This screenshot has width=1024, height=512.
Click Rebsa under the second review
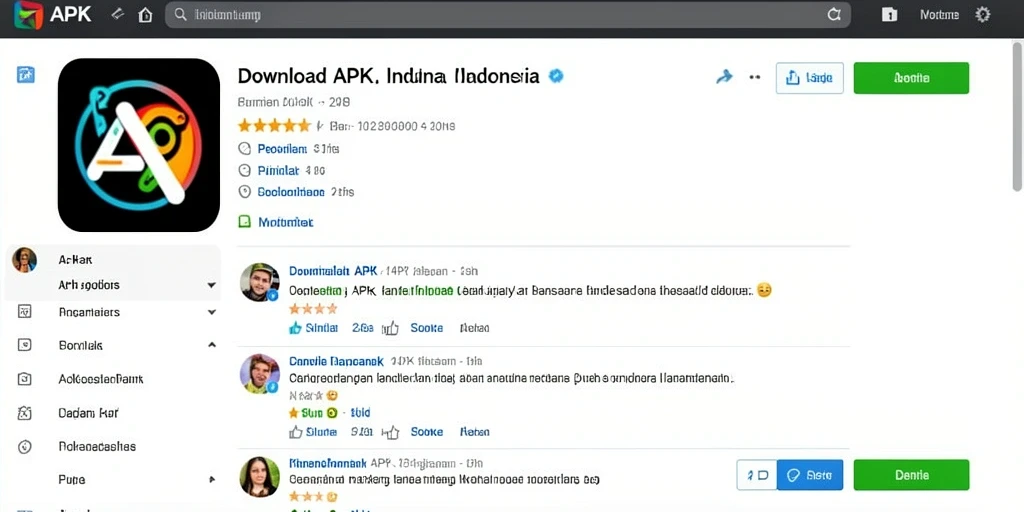pos(475,432)
